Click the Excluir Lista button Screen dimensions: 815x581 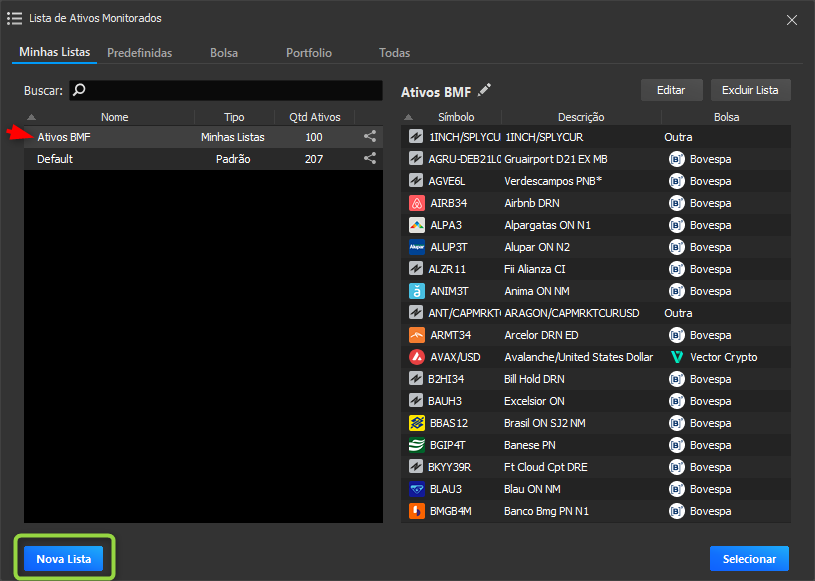750,90
